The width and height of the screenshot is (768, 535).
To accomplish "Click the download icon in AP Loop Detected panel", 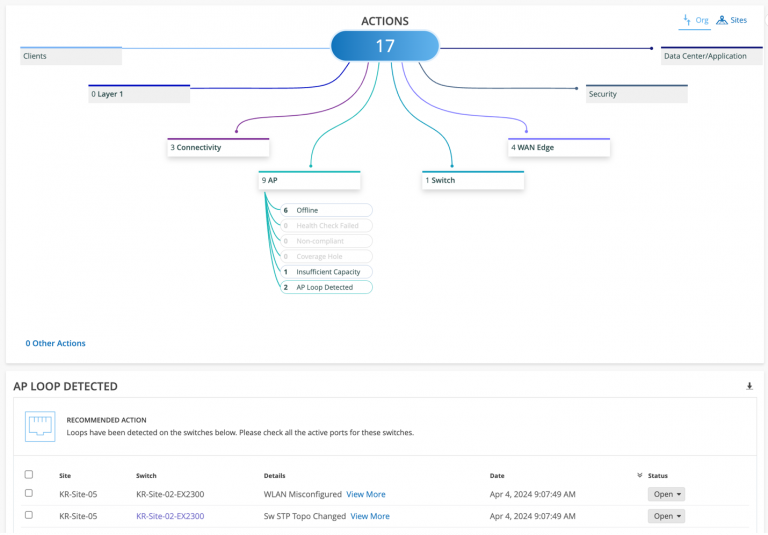I will tap(749, 386).
